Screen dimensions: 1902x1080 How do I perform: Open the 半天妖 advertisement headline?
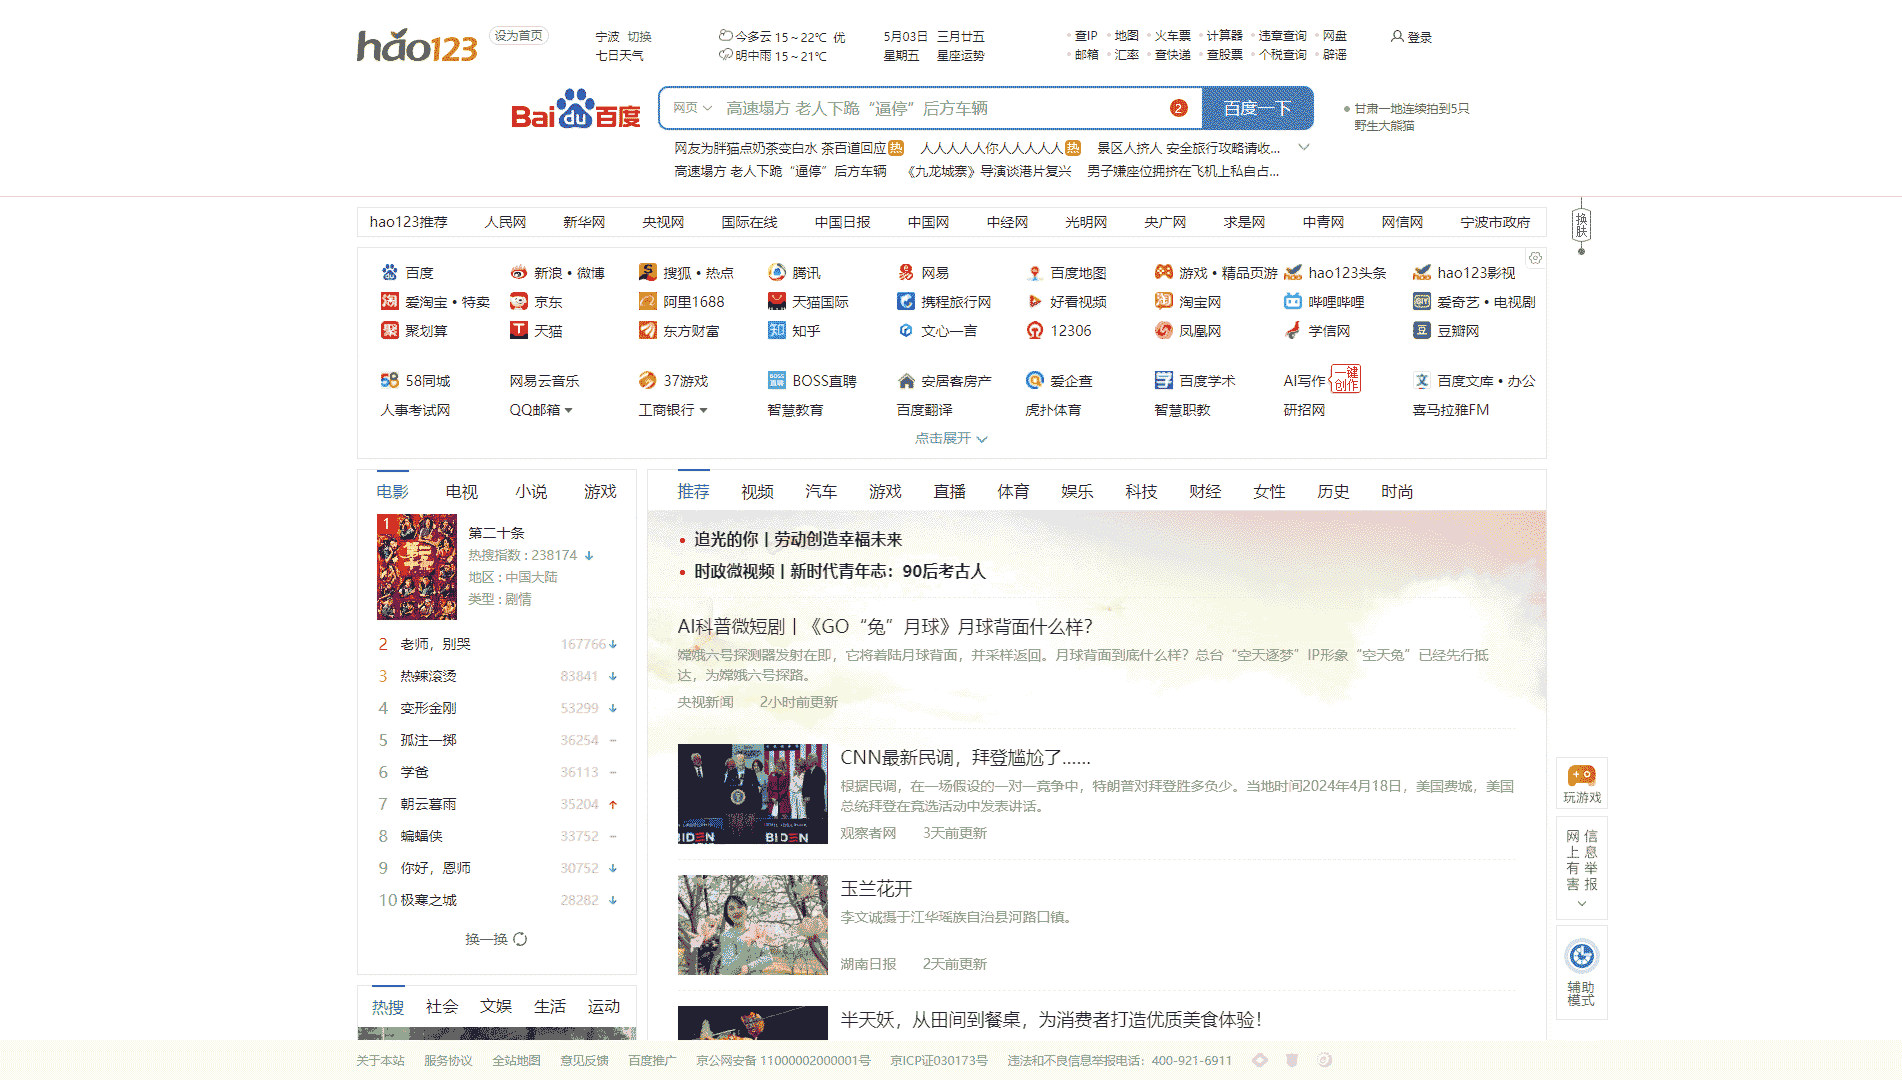(1051, 1019)
